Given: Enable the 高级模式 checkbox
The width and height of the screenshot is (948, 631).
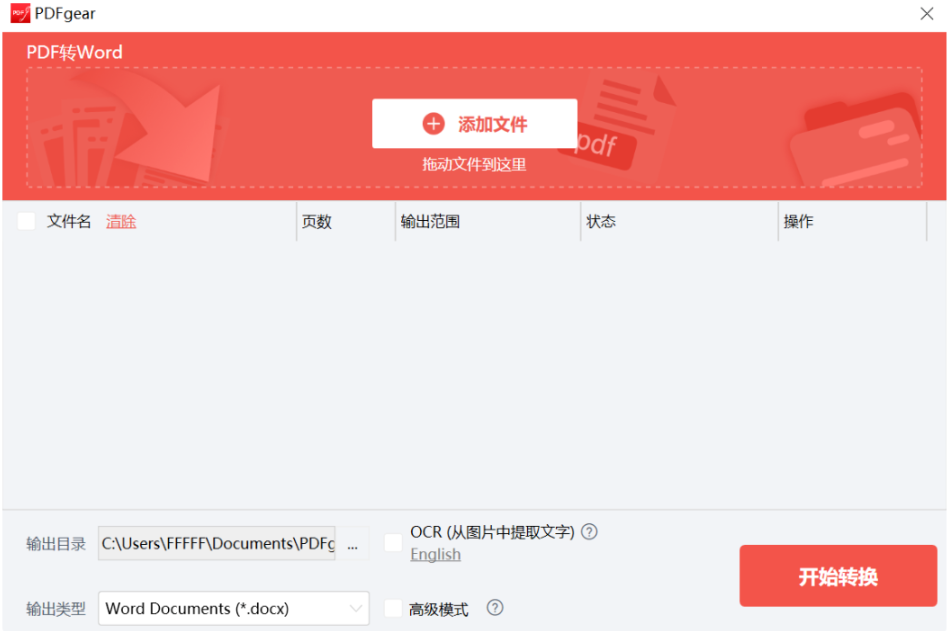Looking at the screenshot, I should point(393,608).
